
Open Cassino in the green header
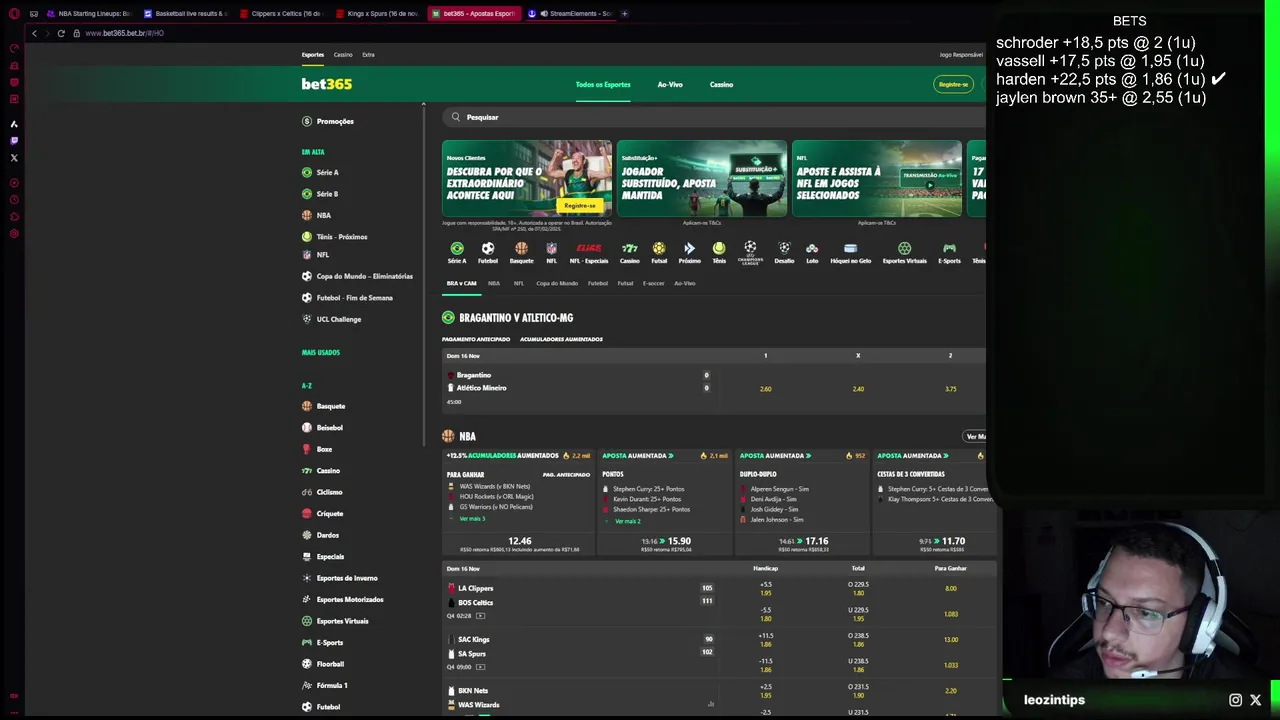pos(721,85)
